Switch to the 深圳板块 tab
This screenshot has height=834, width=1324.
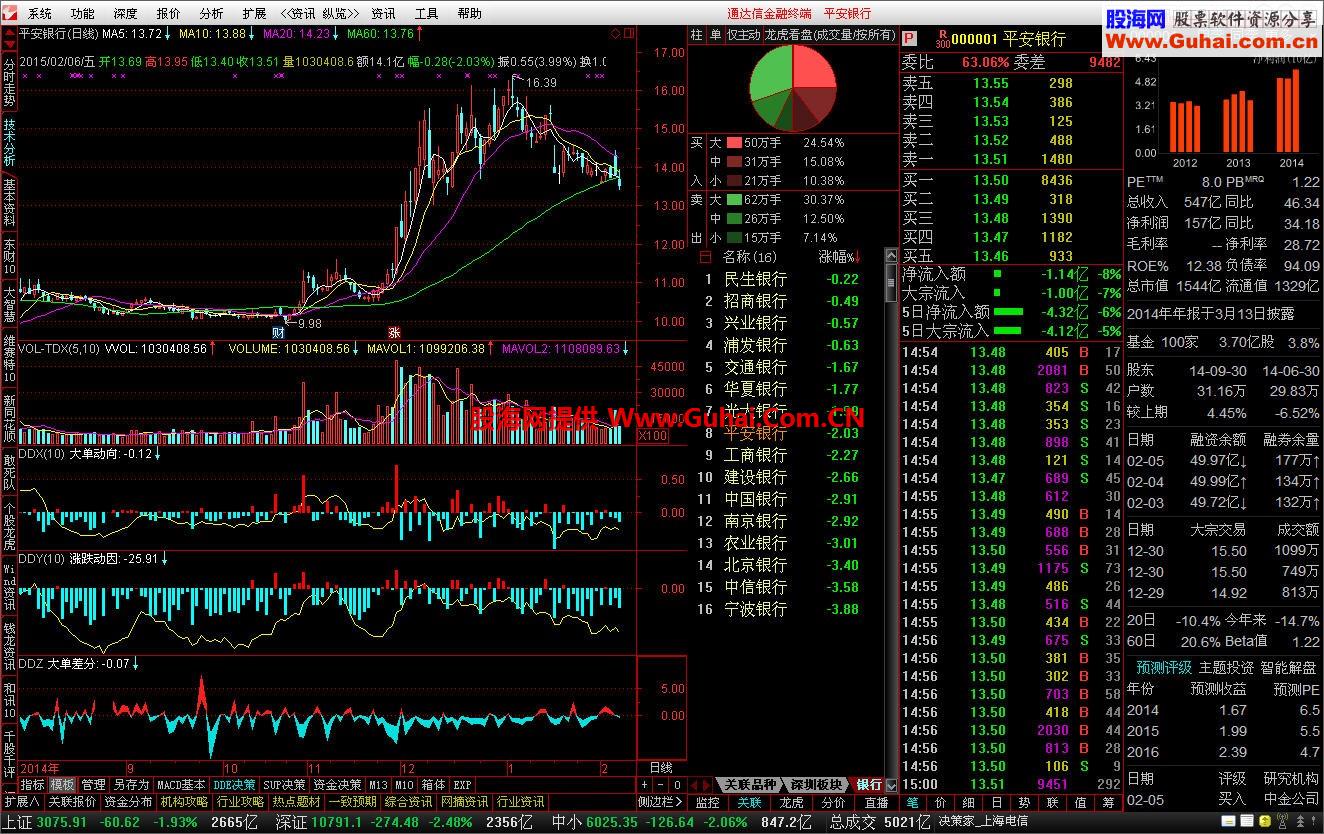[816, 785]
